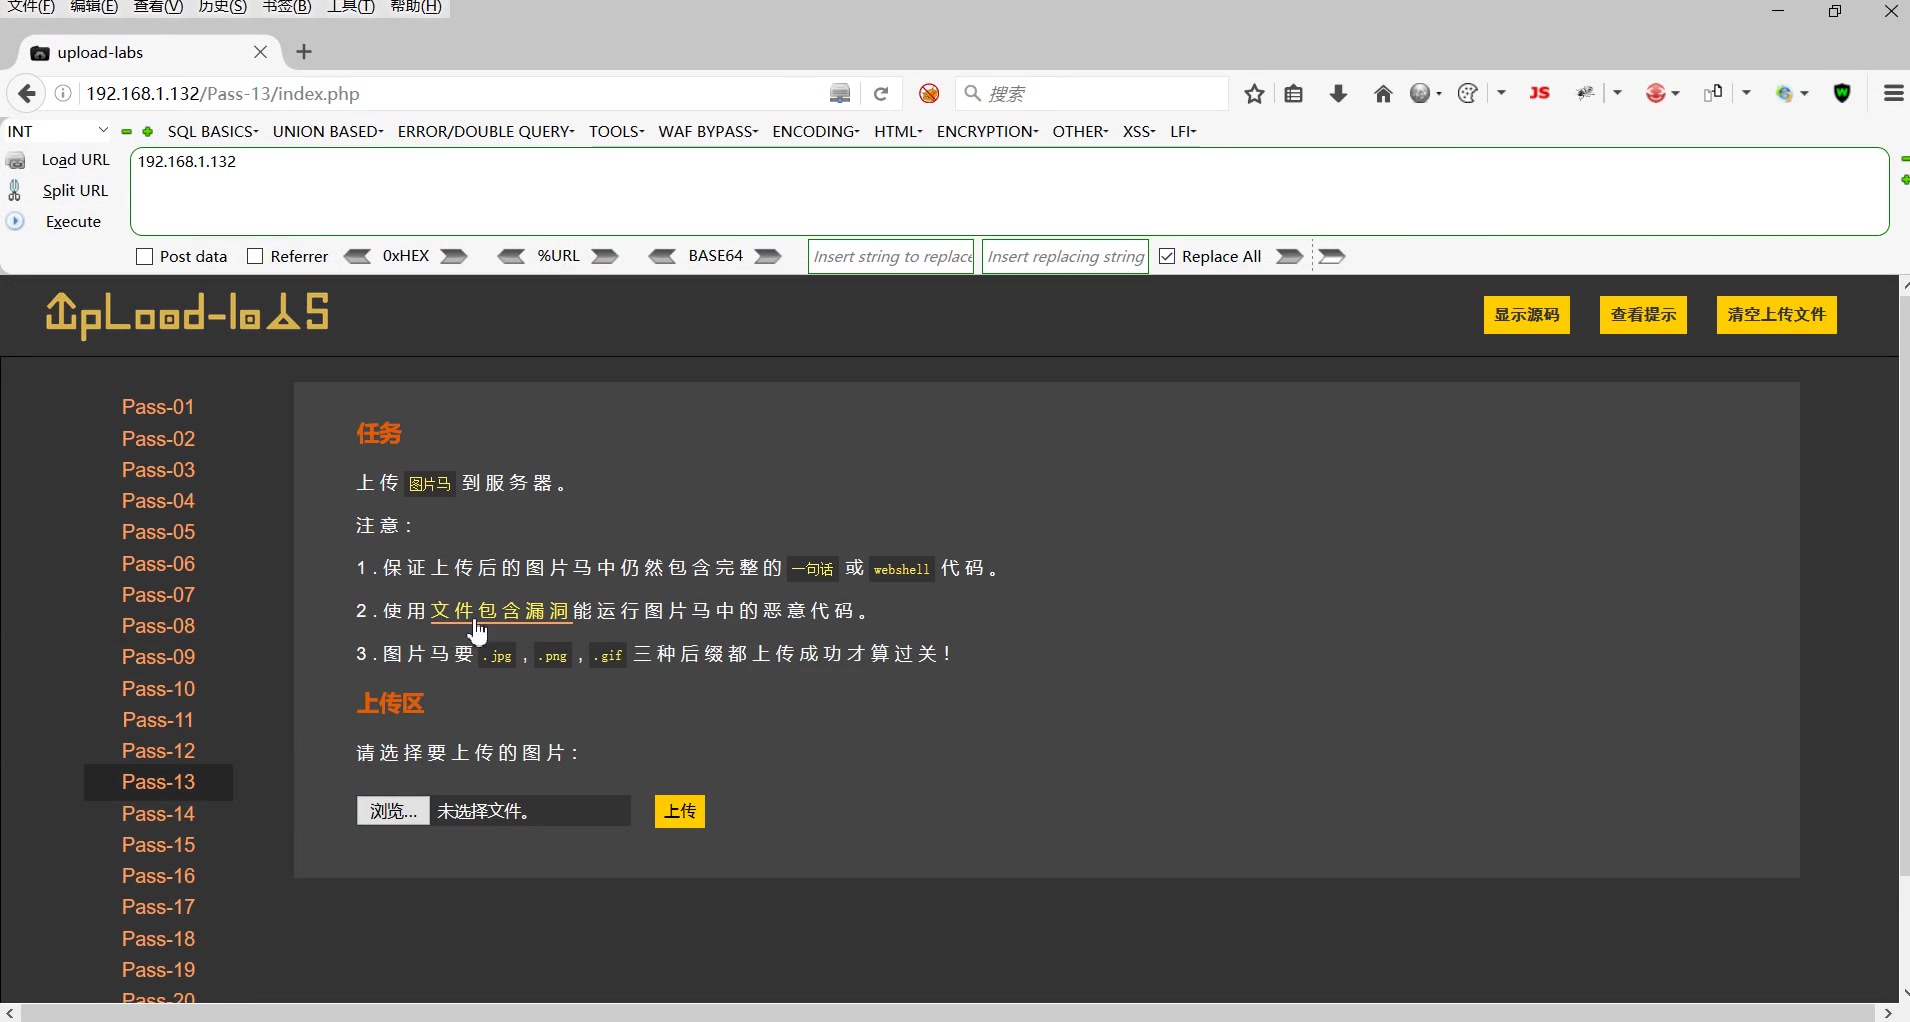Go back using the browser back arrow

27,93
